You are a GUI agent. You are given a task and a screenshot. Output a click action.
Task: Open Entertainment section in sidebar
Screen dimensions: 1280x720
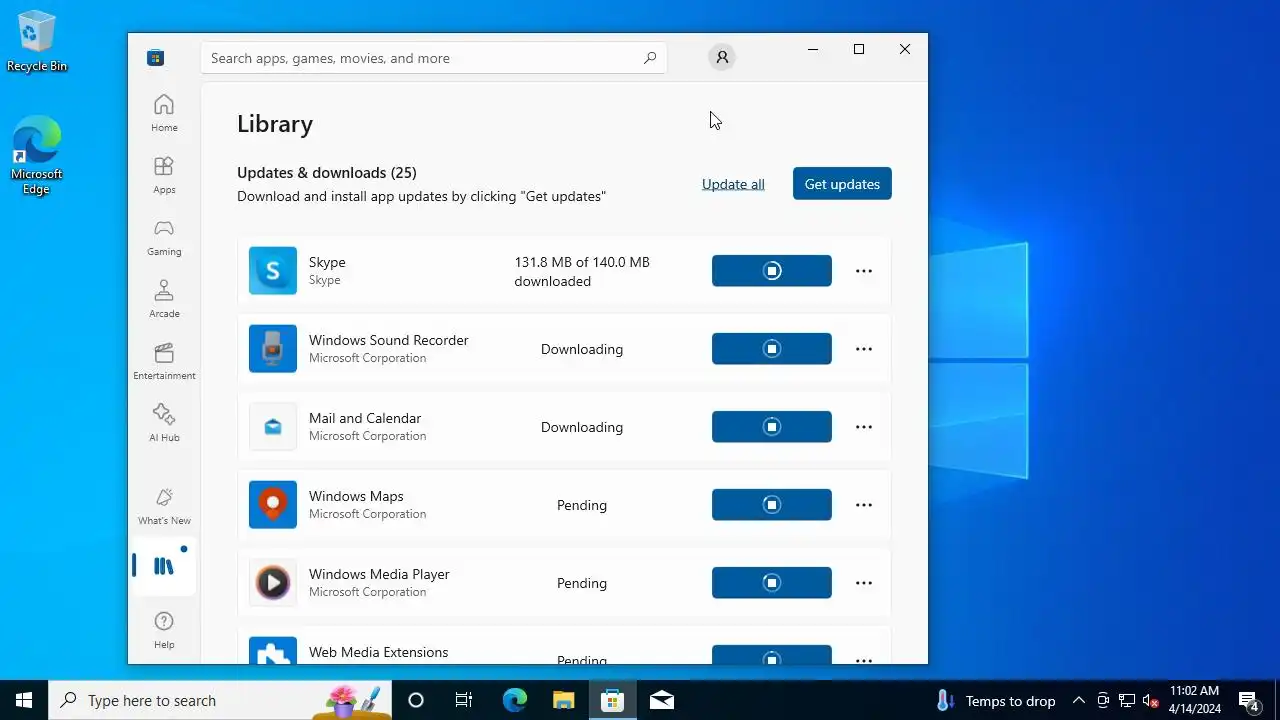(164, 361)
